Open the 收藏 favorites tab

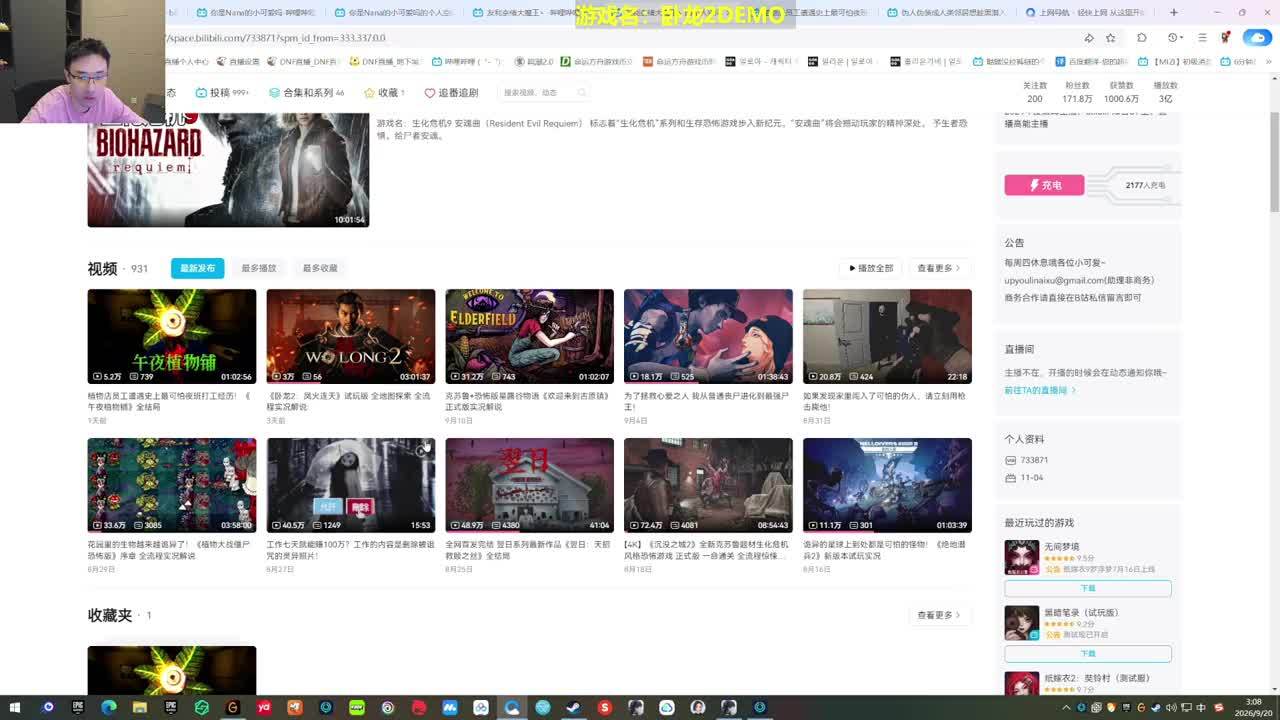(385, 92)
